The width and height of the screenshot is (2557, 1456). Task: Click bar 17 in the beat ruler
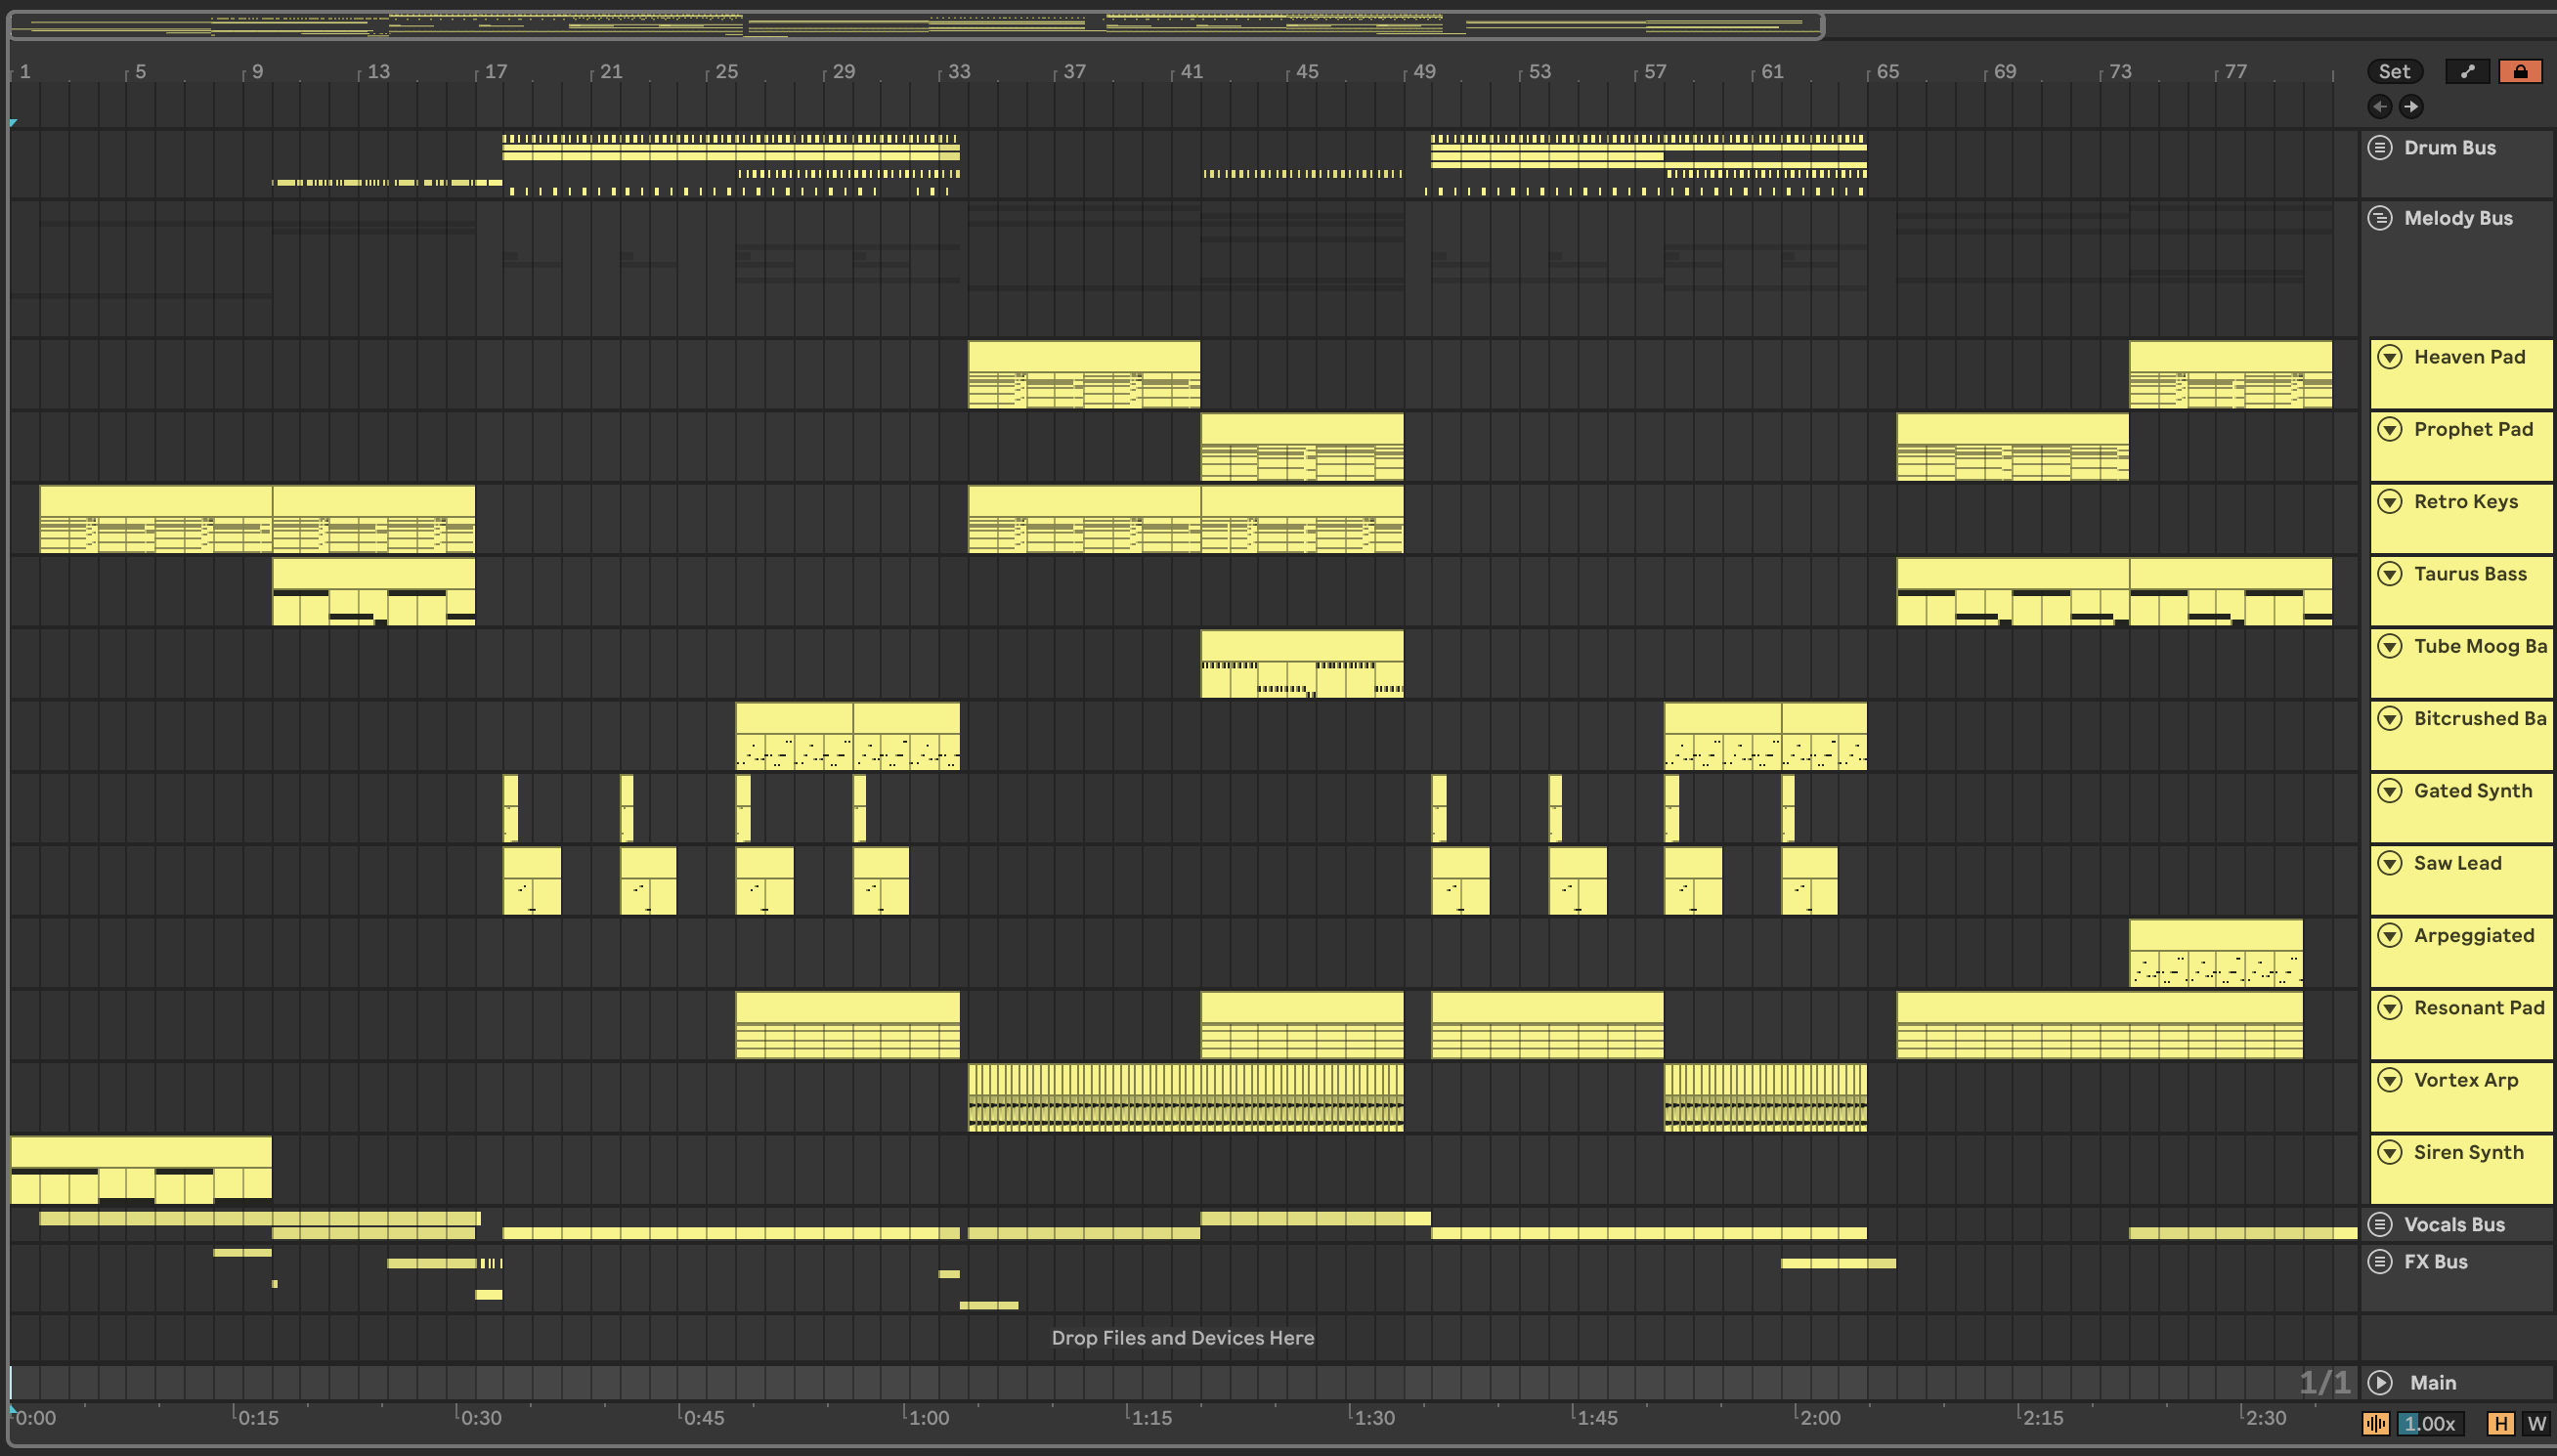pos(495,71)
